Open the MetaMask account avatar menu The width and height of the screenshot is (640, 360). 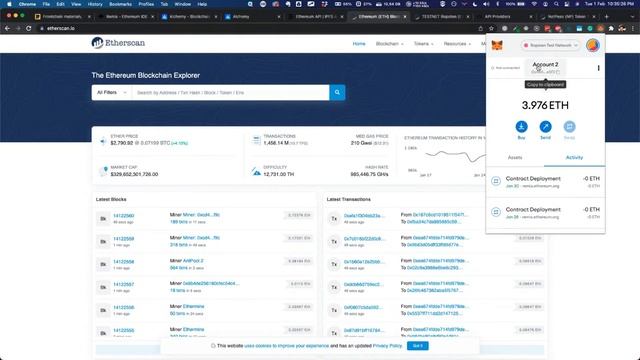click(593, 45)
